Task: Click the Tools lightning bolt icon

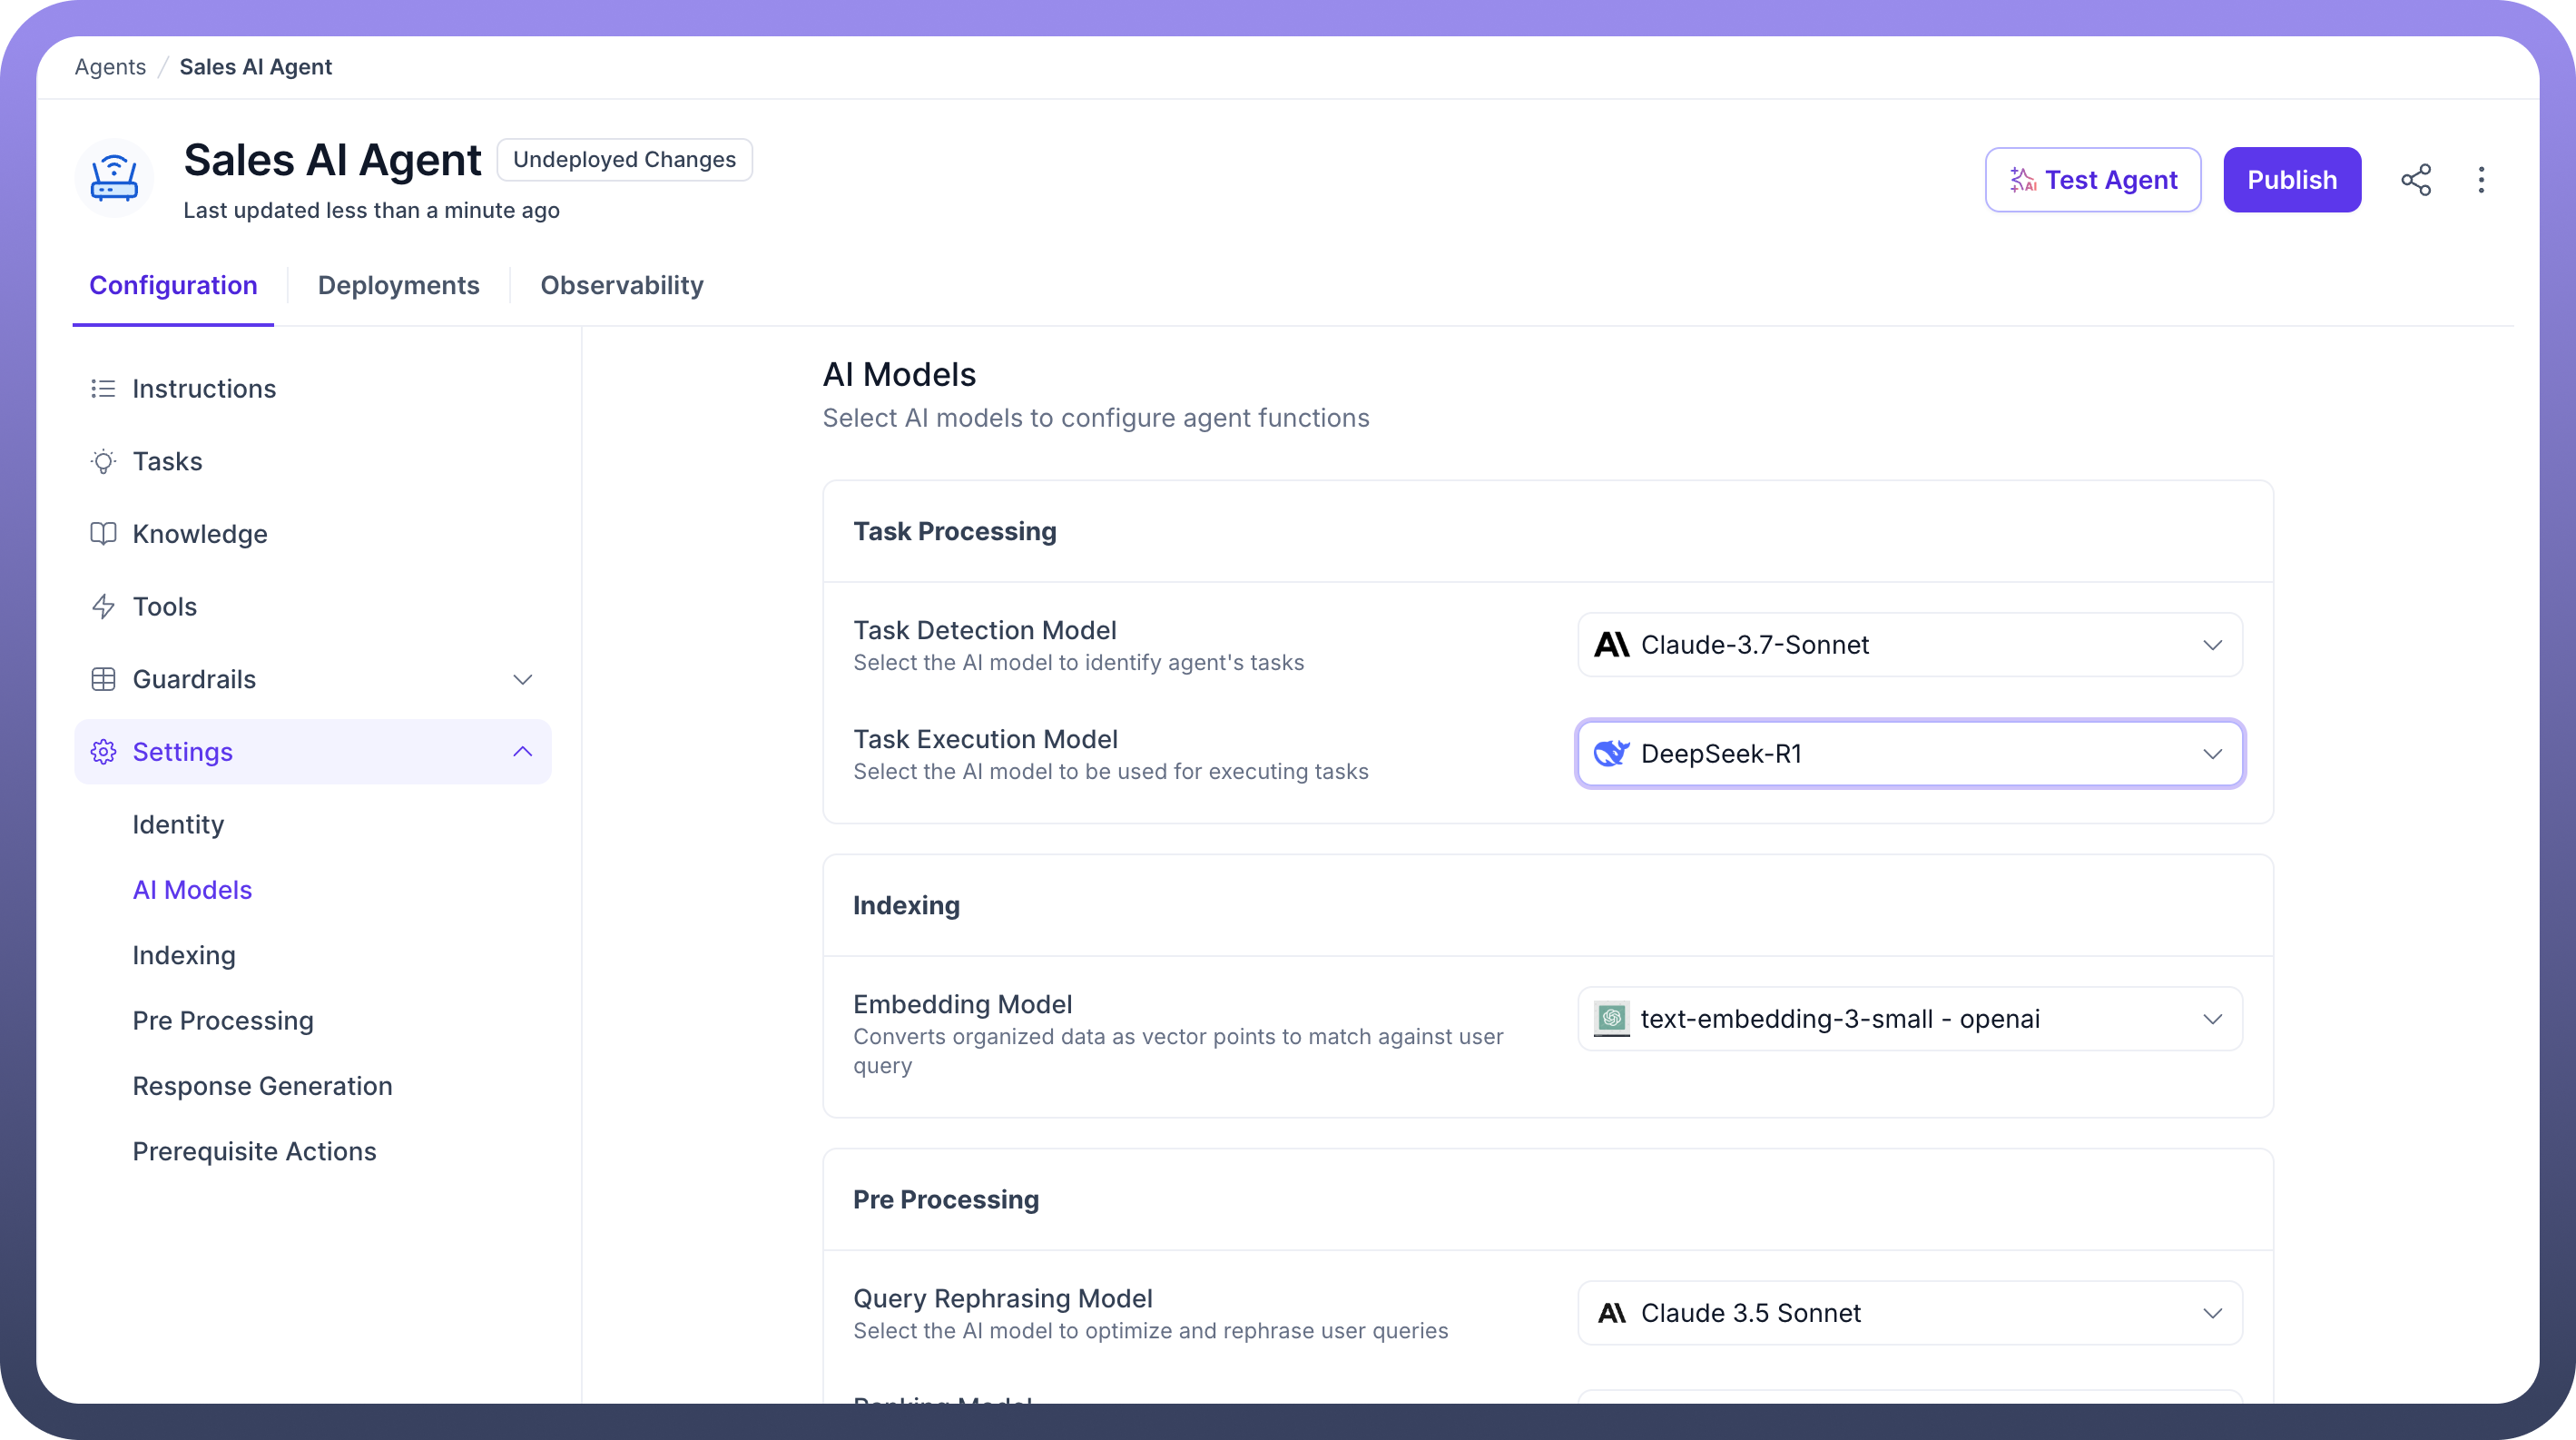Action: coord(103,607)
